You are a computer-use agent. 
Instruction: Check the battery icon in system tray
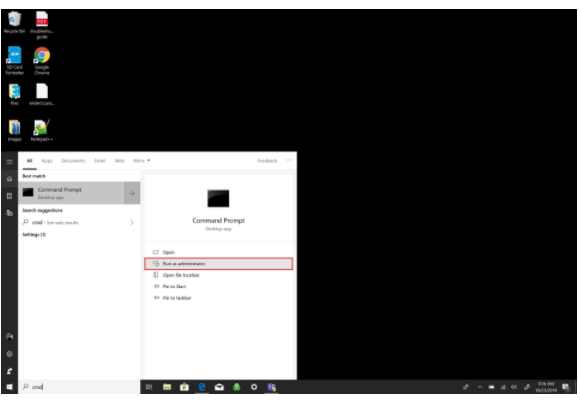pyautogui.click(x=491, y=387)
